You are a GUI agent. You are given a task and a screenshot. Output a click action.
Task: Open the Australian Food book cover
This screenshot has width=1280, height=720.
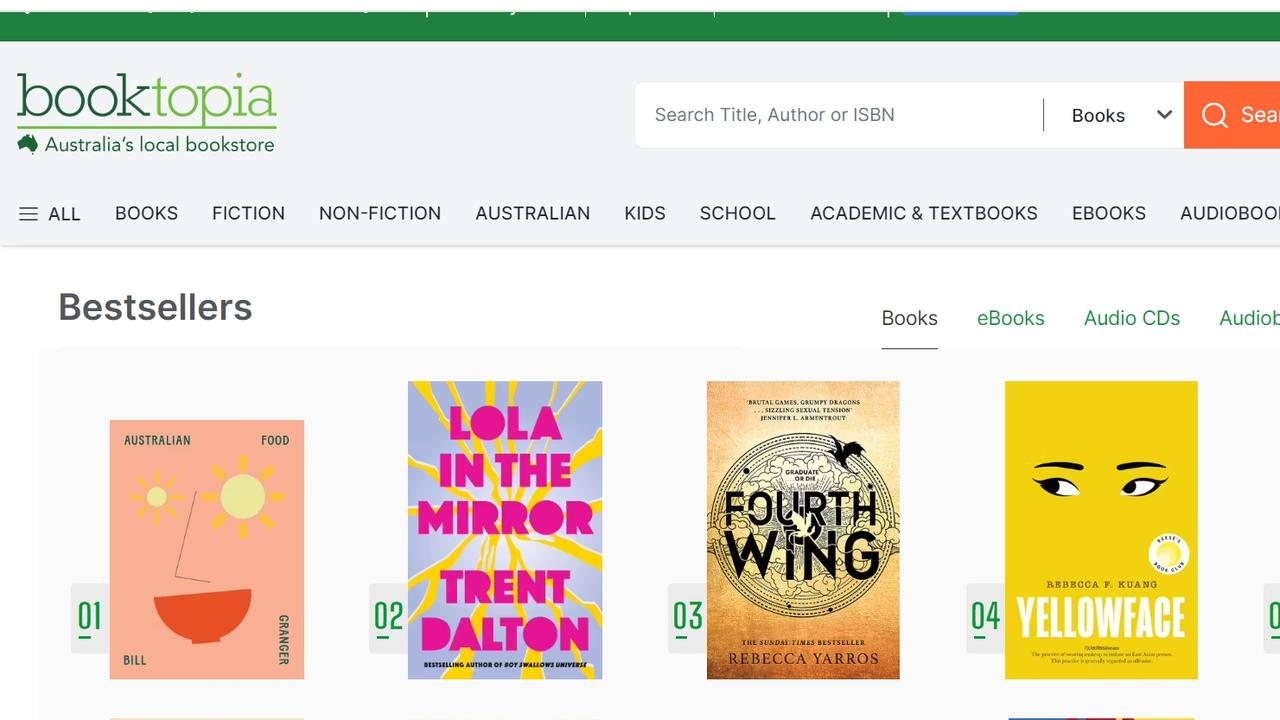pyautogui.click(x=207, y=549)
